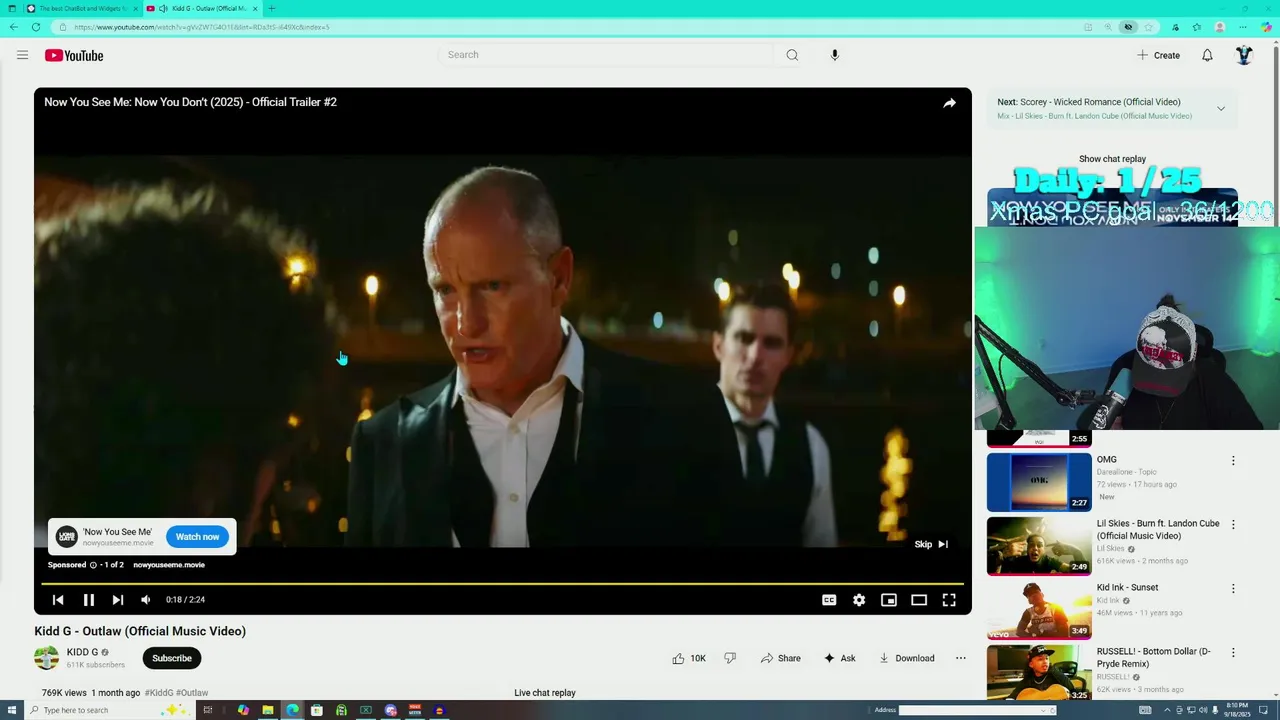Reload the page
This screenshot has width=1280, height=720.
click(36, 27)
